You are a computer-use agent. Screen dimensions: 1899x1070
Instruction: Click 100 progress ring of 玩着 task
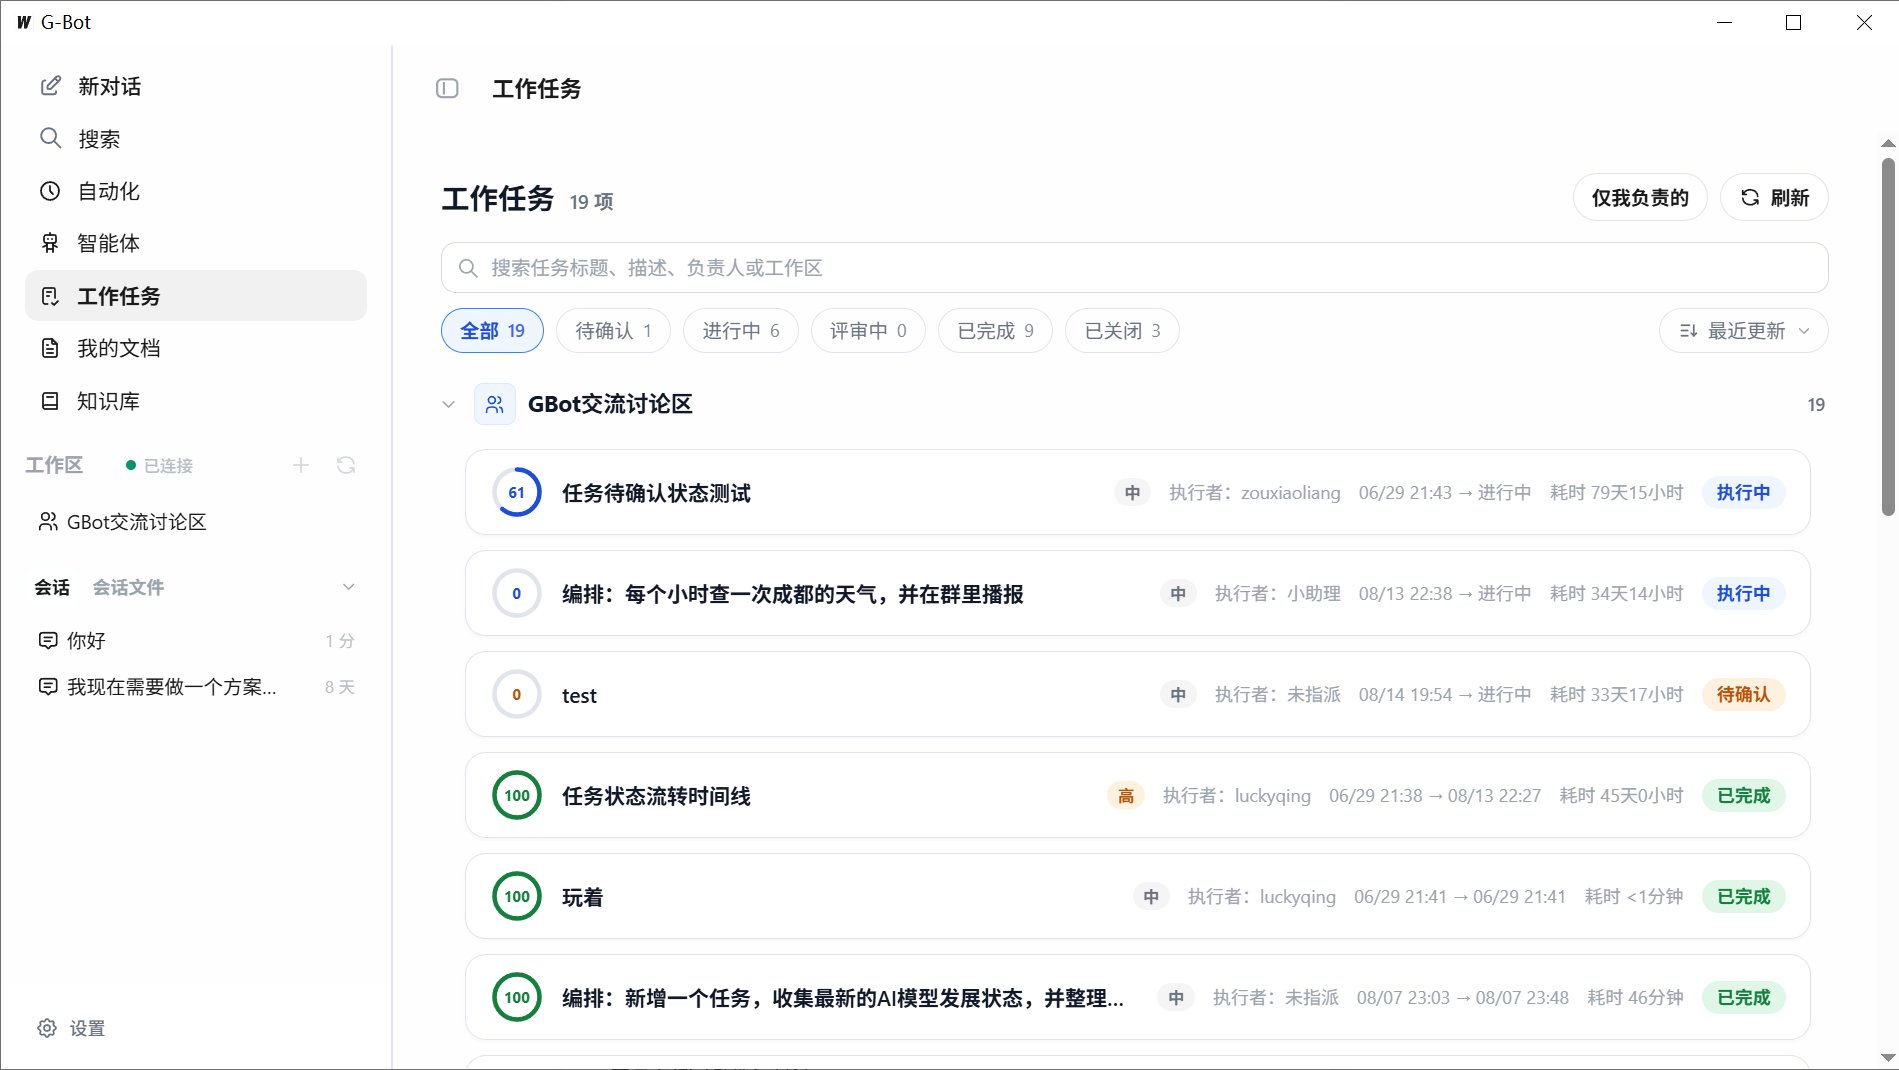point(516,896)
